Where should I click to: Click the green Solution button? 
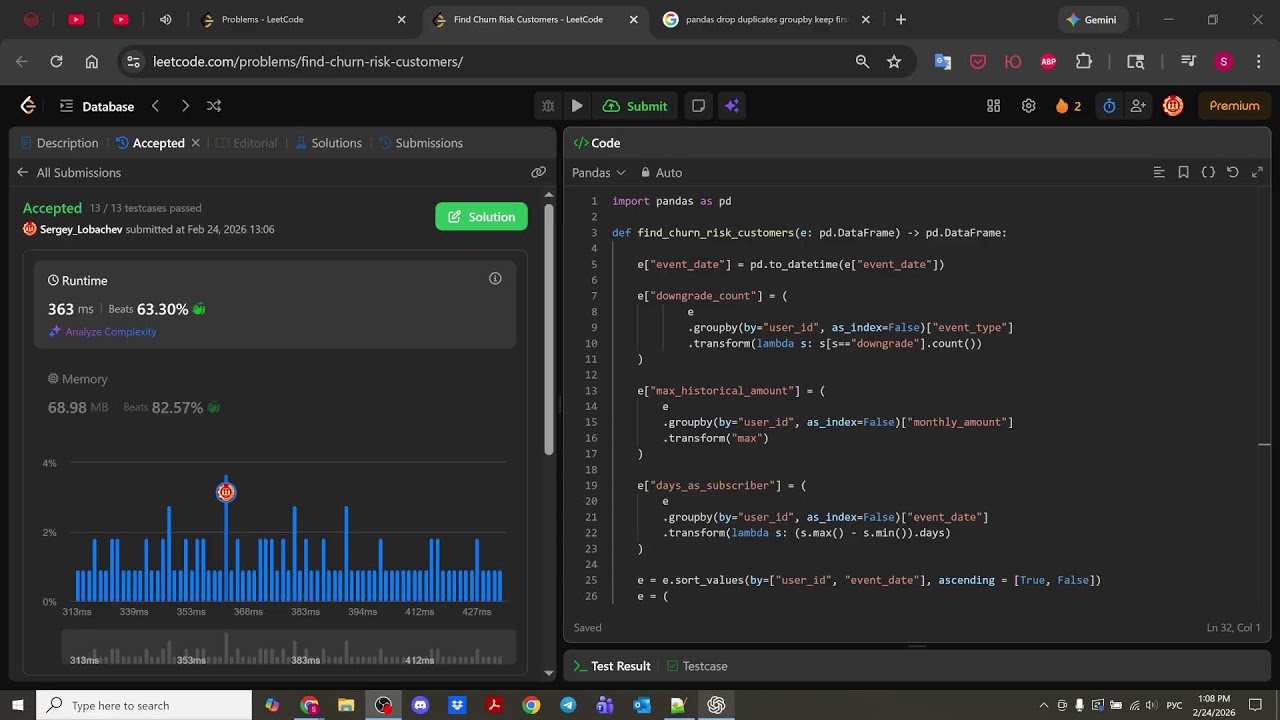point(481,217)
